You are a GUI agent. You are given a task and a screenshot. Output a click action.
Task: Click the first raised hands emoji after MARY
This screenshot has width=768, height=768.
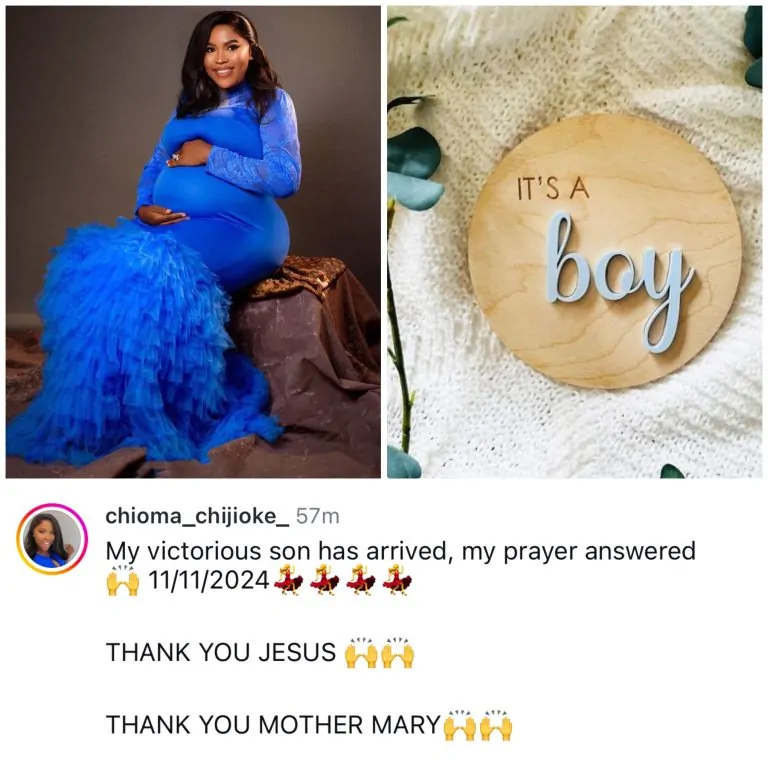[459, 725]
